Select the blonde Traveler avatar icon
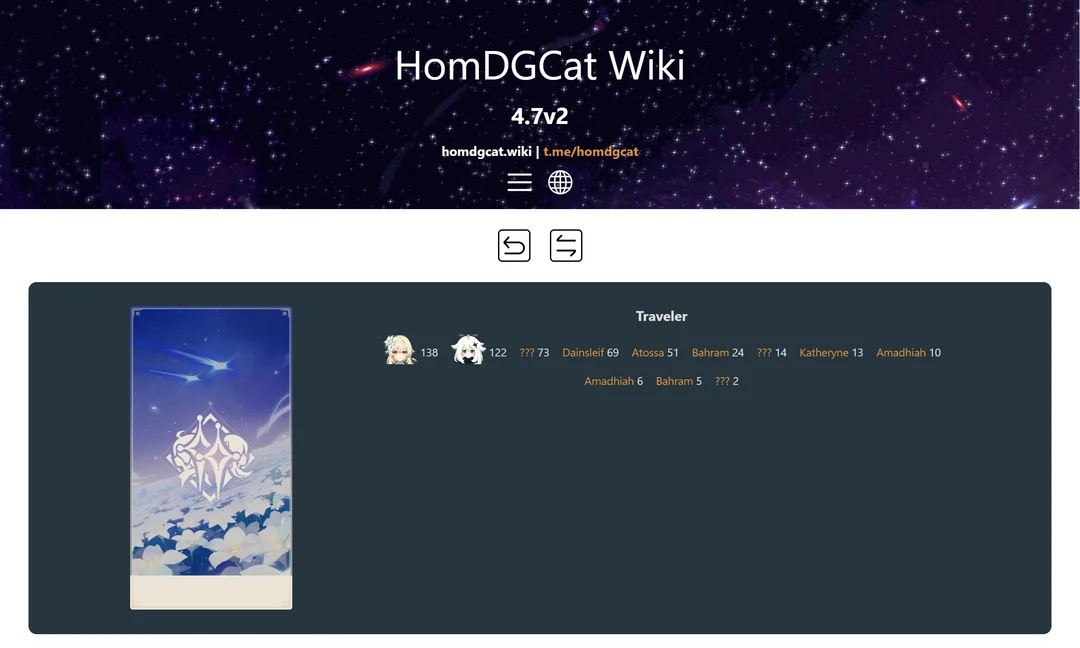 (399, 350)
